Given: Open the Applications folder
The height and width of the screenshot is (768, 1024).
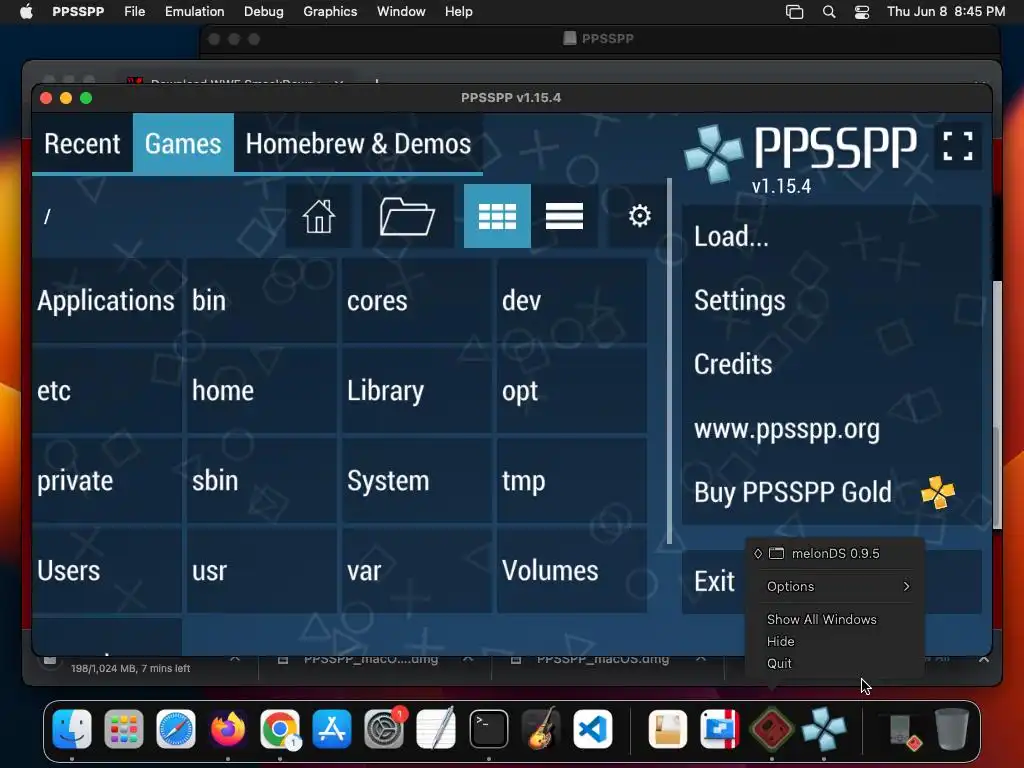Looking at the screenshot, I should pyautogui.click(x=106, y=301).
